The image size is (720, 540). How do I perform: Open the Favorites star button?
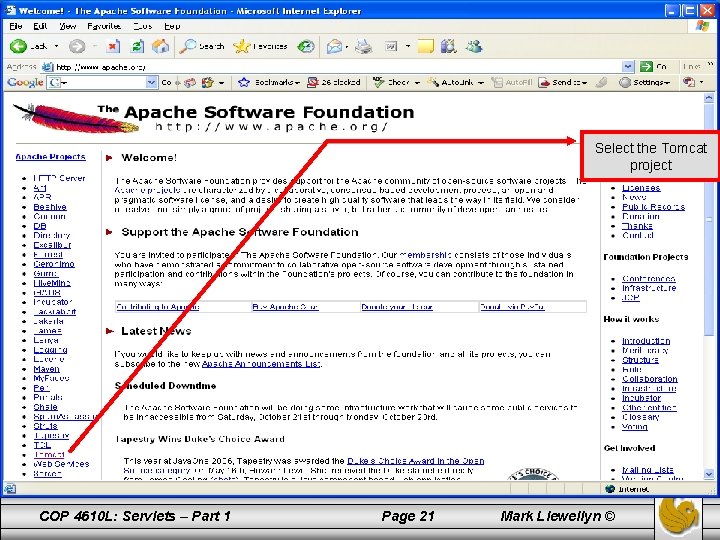click(260, 46)
